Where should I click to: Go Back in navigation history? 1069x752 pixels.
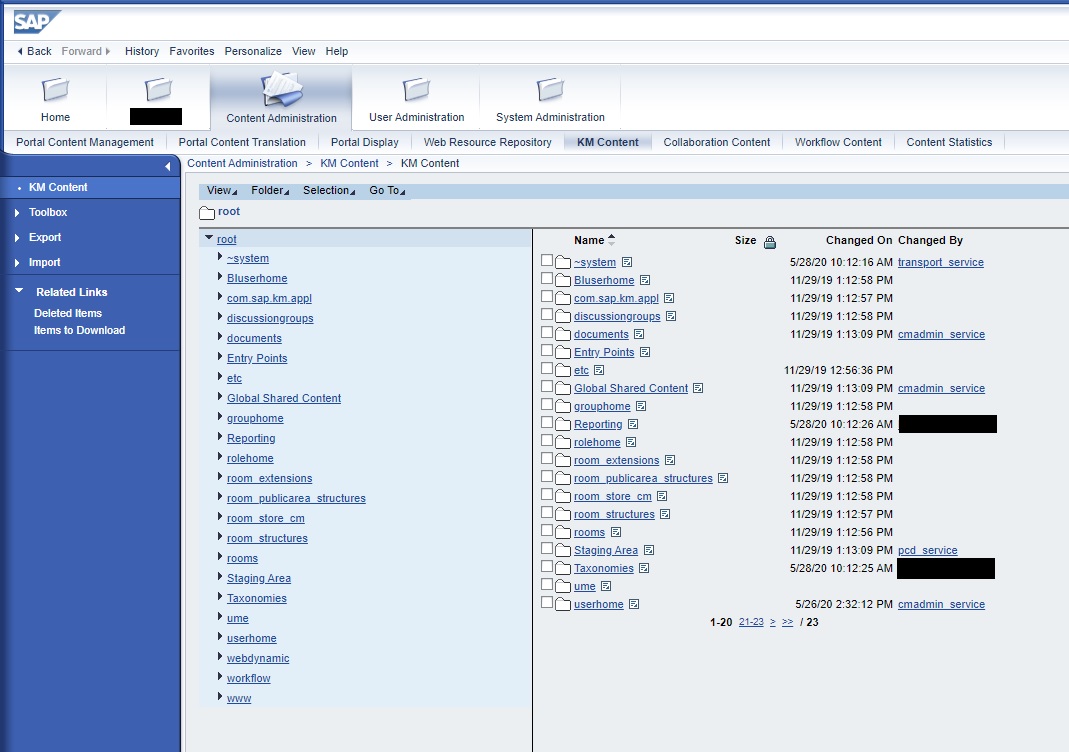point(34,51)
